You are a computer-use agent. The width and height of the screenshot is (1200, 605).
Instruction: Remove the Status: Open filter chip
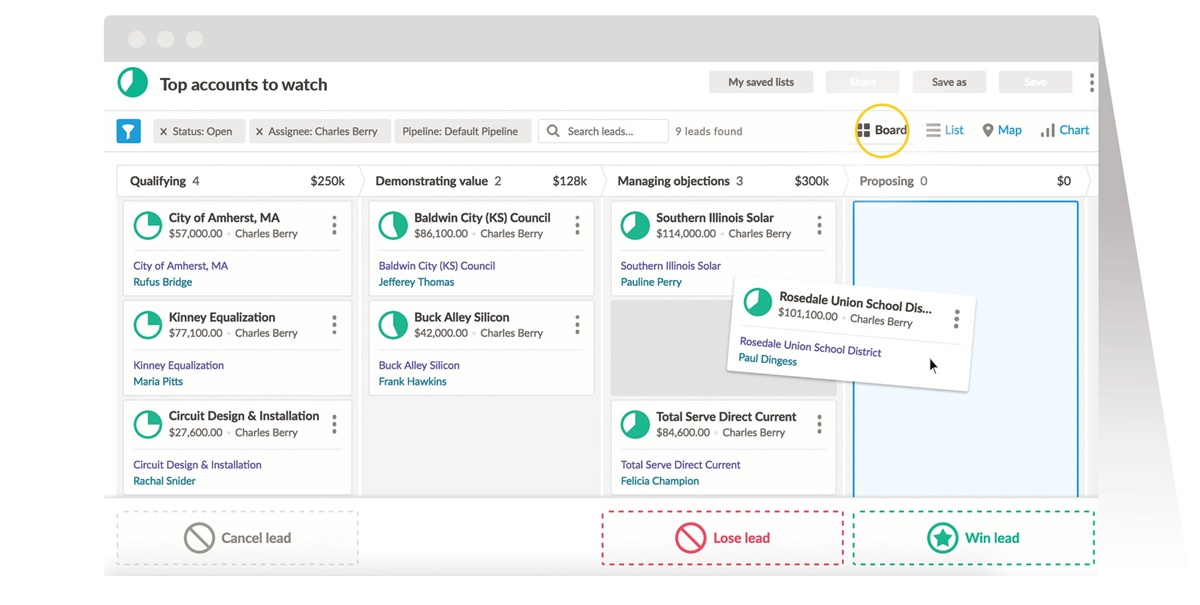[x=164, y=132]
